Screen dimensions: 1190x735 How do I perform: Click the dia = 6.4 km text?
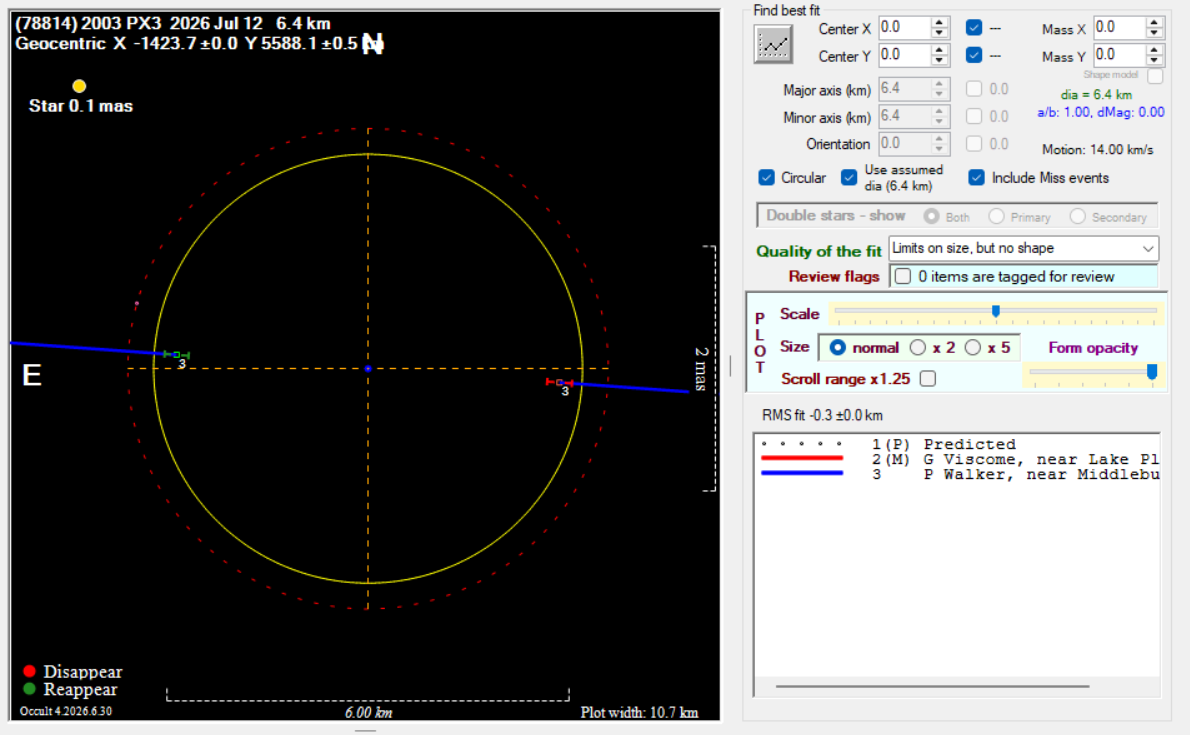(1096, 95)
